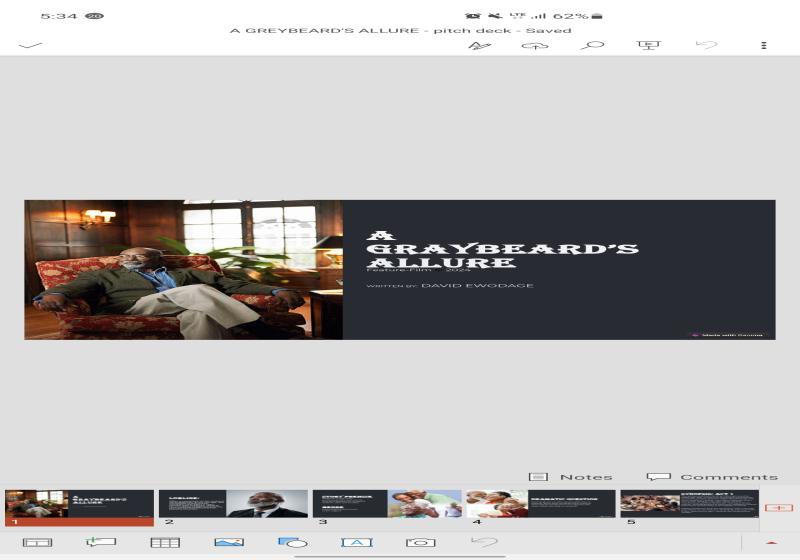The width and height of the screenshot is (800, 560).
Task: Start the slideshow presentation
Action: tap(648, 45)
